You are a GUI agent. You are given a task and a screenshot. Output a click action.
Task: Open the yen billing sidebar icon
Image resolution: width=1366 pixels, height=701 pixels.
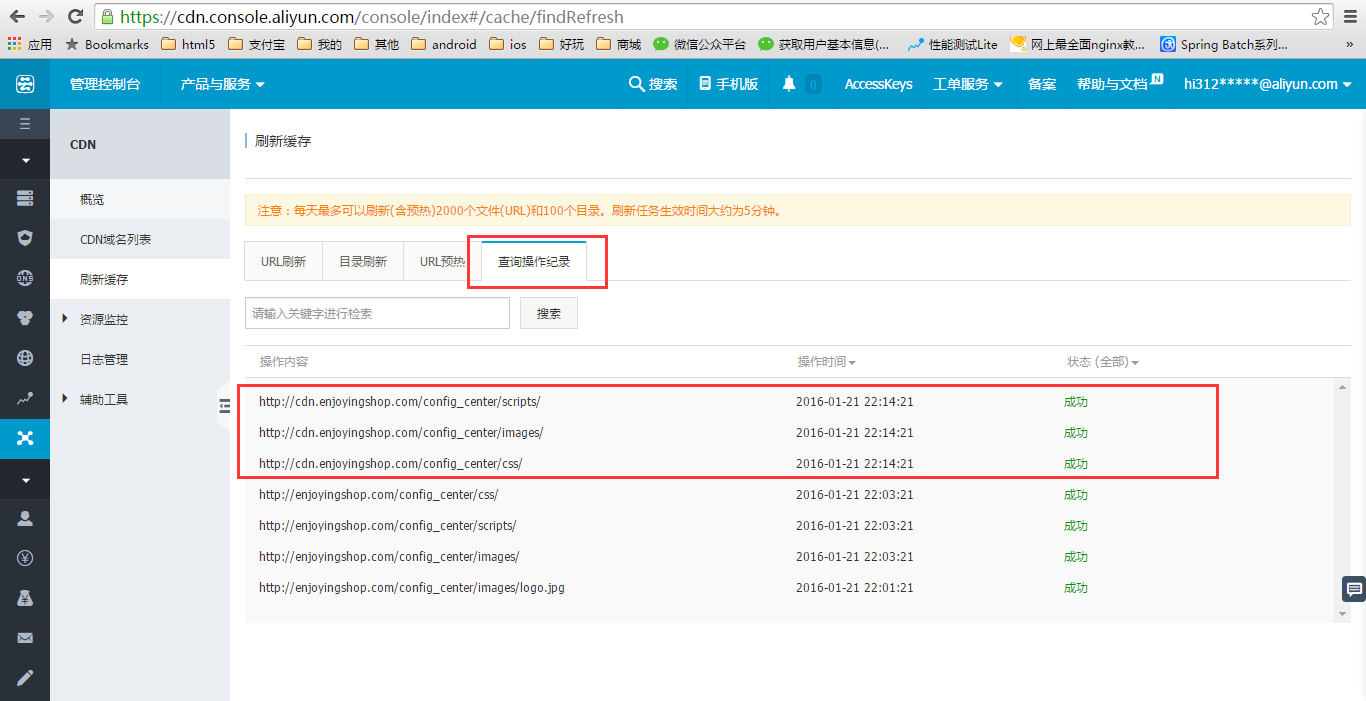(x=25, y=558)
